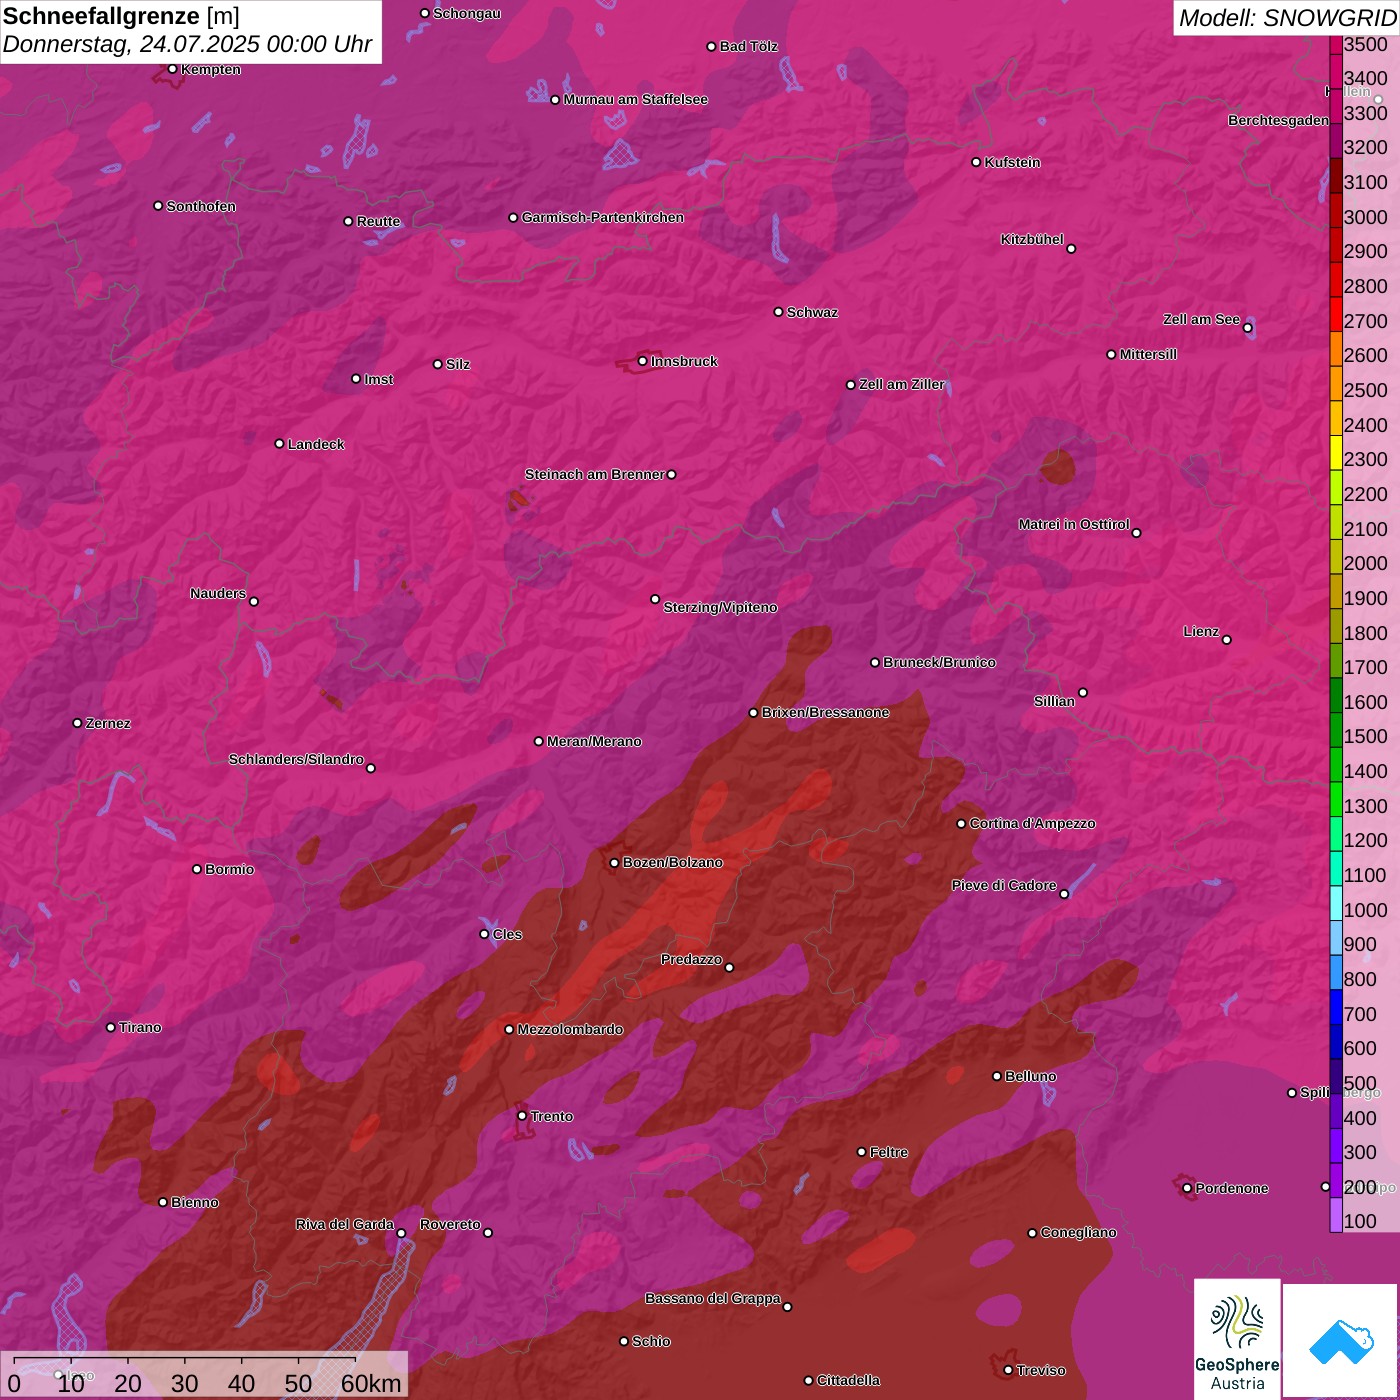Click the Kufstein marker dot

(976, 162)
